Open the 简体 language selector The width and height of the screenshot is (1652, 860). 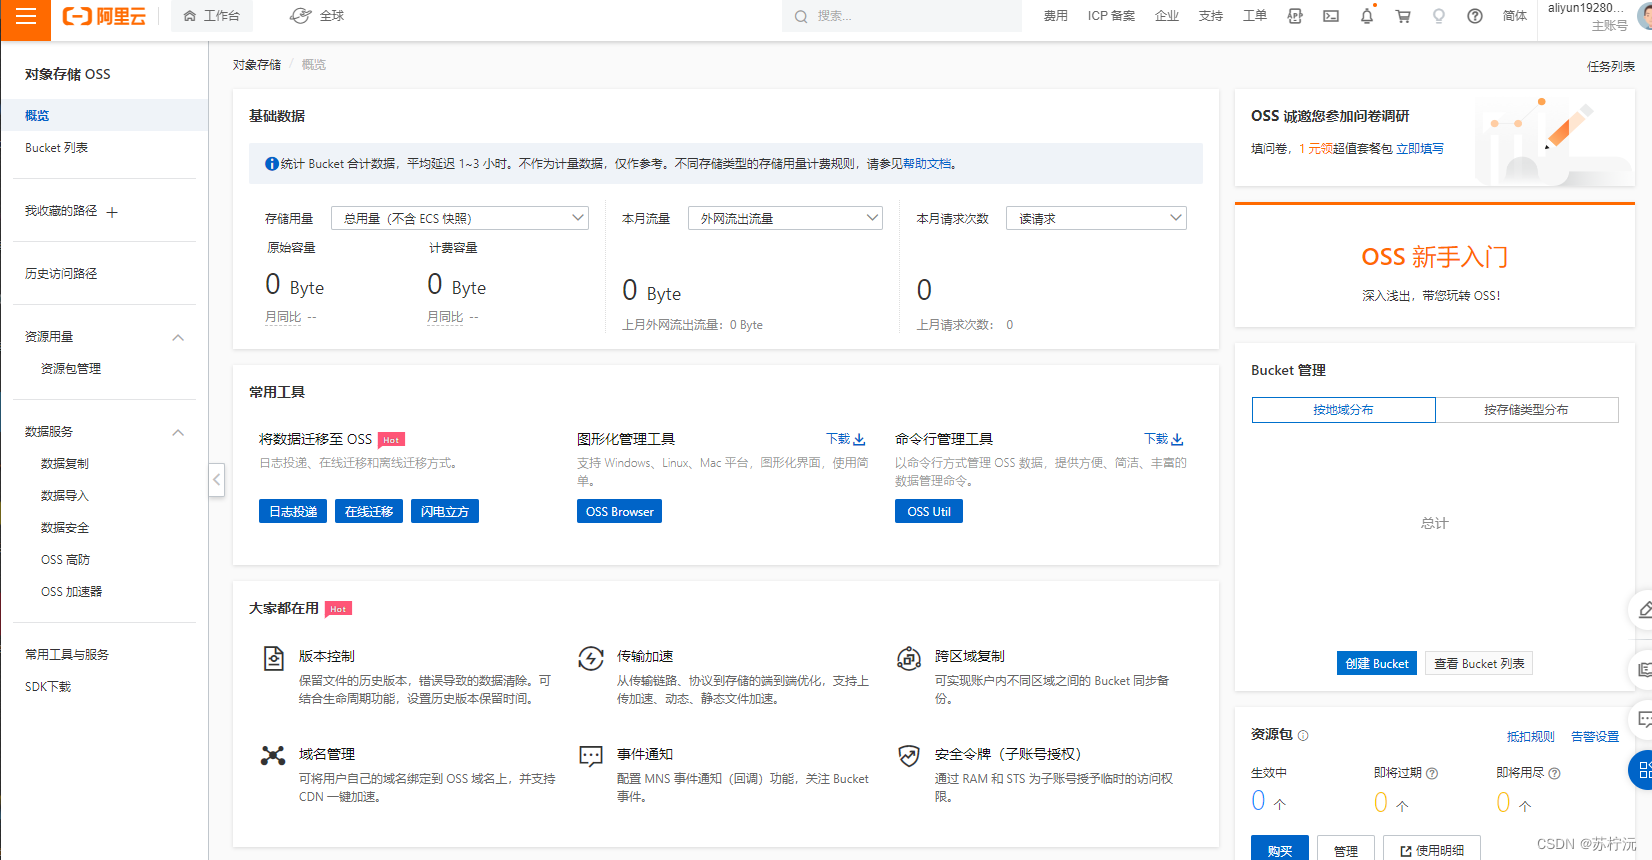pyautogui.click(x=1515, y=16)
